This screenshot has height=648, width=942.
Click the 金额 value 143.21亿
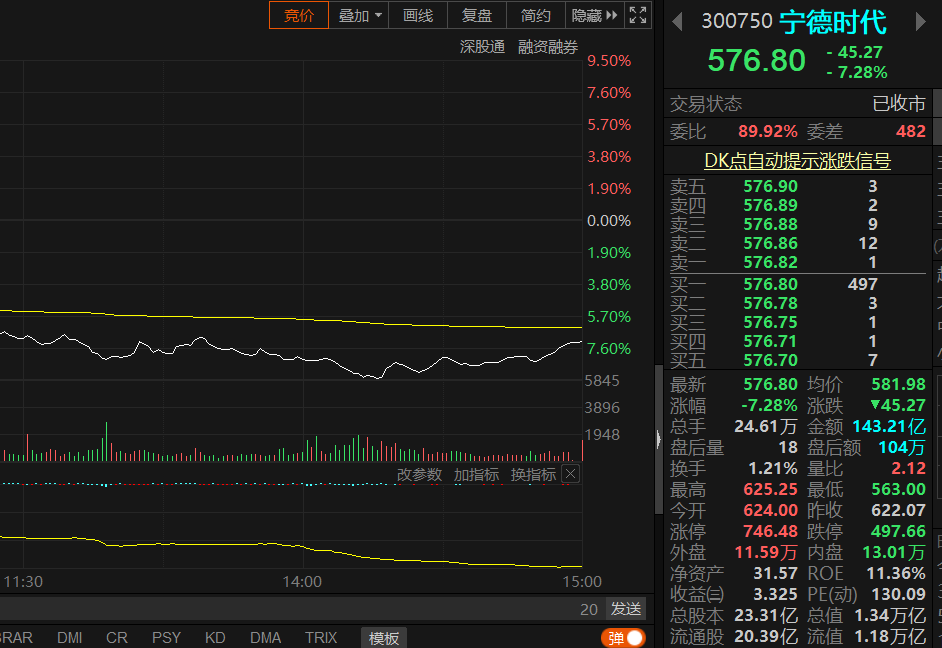[x=889, y=426]
